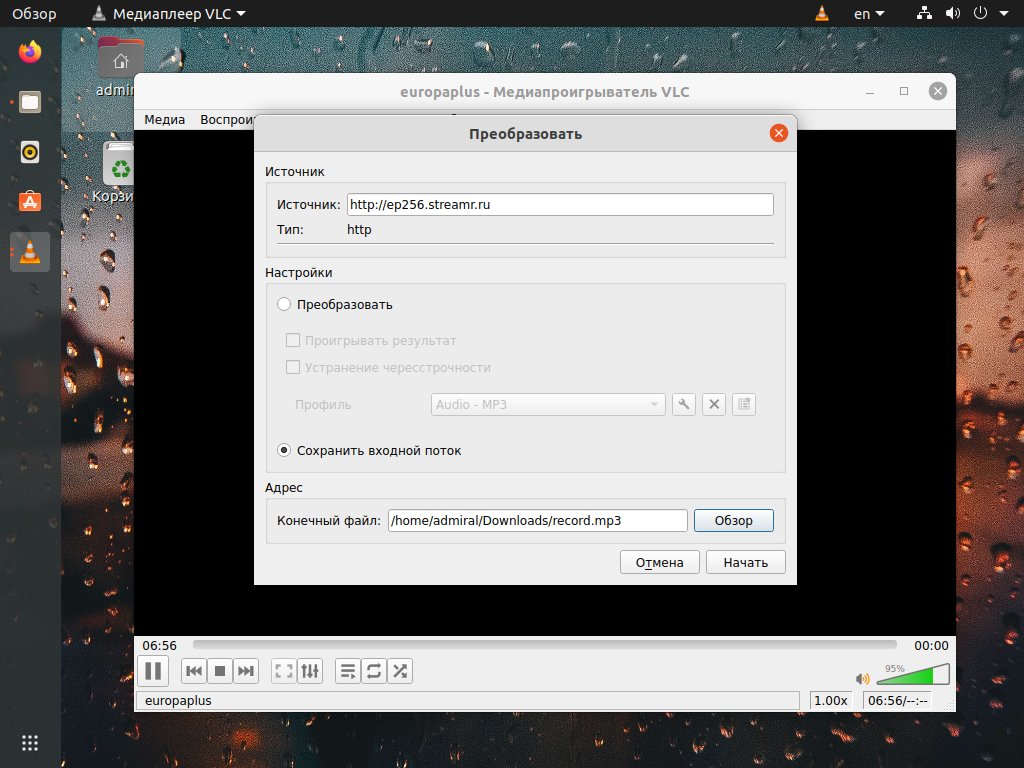
Task: Close the Преобразовать dialog
Action: [778, 133]
